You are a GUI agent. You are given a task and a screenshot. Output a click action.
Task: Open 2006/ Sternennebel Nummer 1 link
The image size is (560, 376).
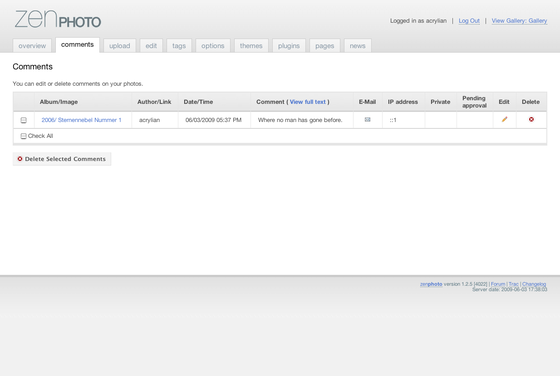point(81,120)
